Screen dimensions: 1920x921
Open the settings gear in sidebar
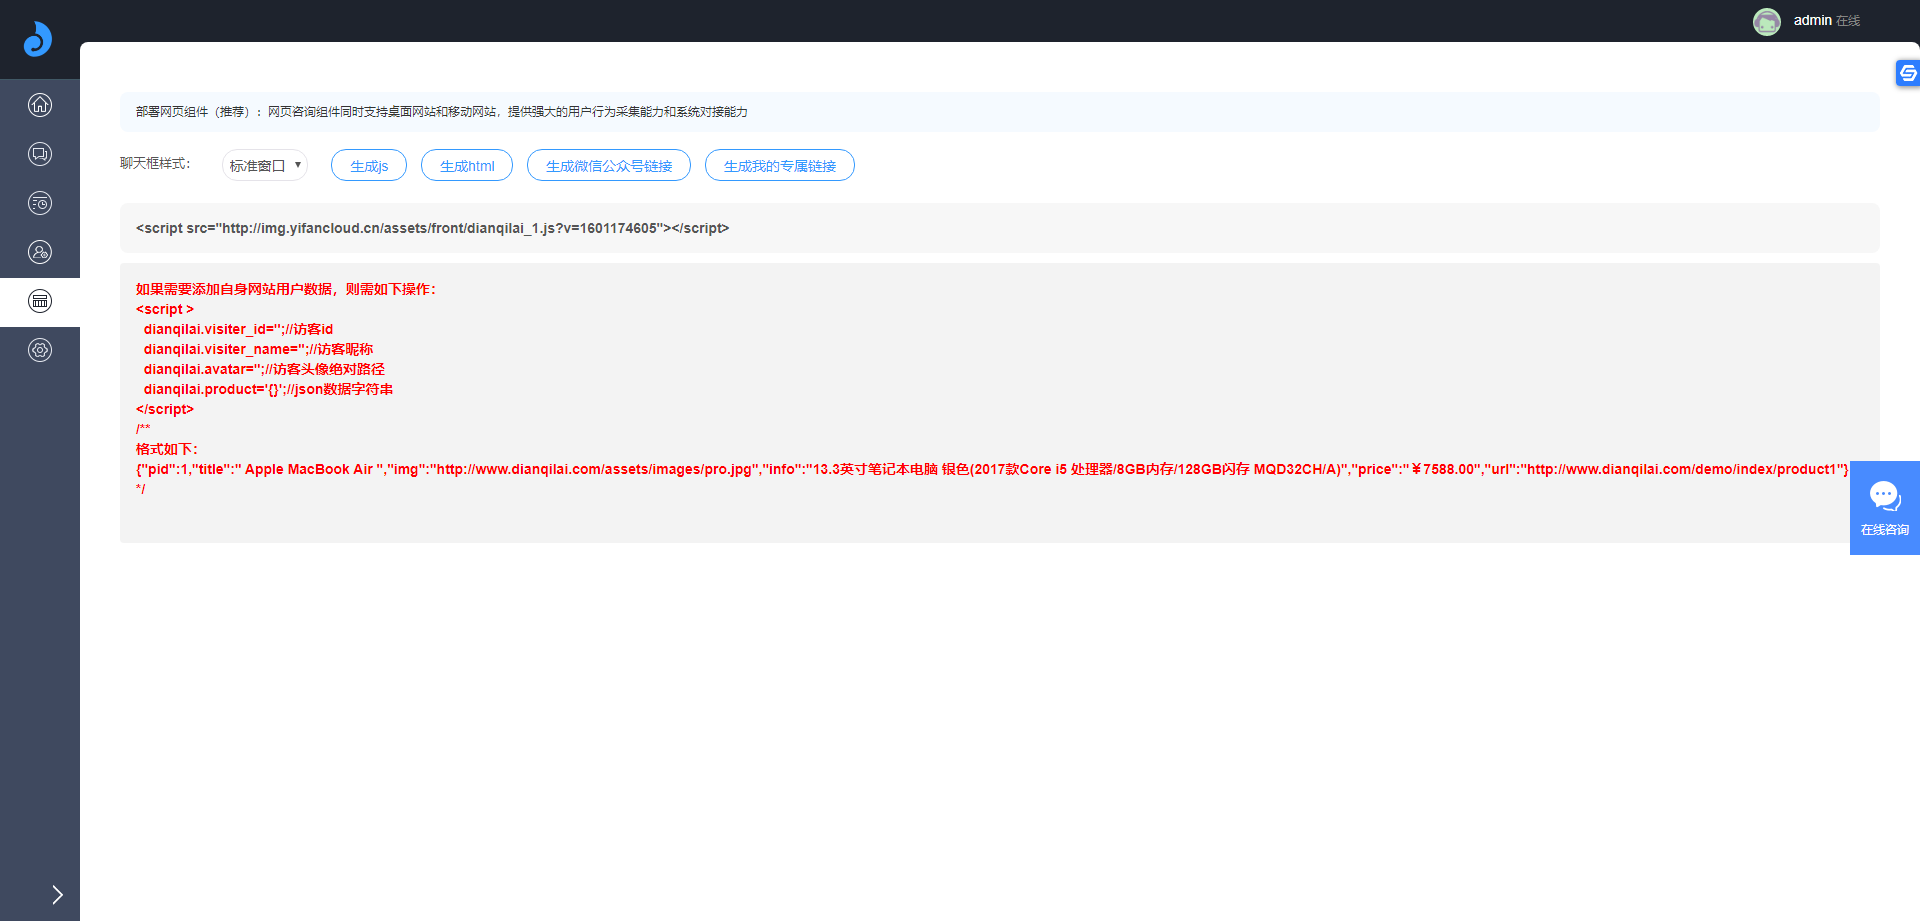[x=40, y=350]
